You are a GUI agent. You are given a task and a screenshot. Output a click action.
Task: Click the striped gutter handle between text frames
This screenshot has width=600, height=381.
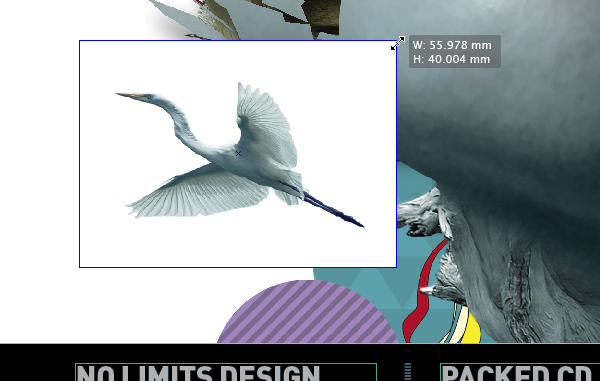(408, 372)
